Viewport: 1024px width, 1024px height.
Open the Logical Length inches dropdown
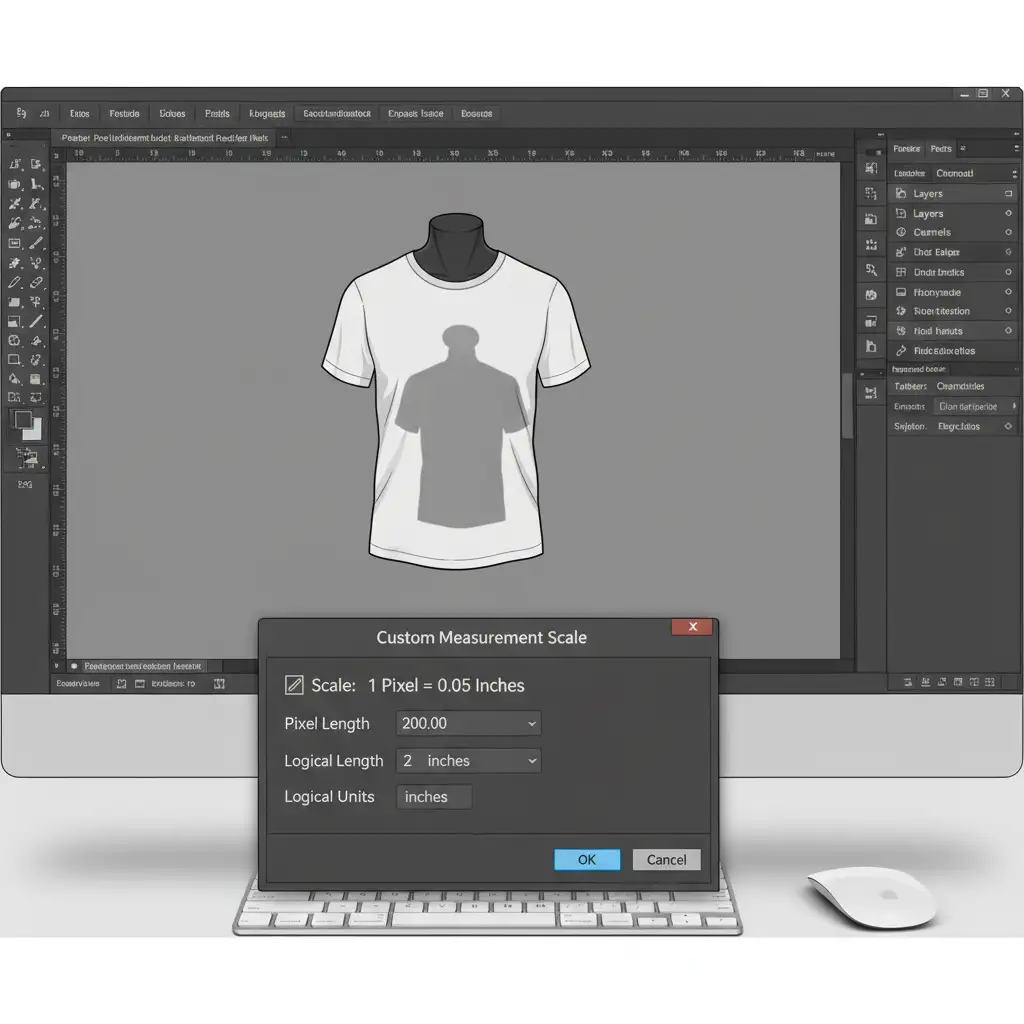[x=532, y=761]
